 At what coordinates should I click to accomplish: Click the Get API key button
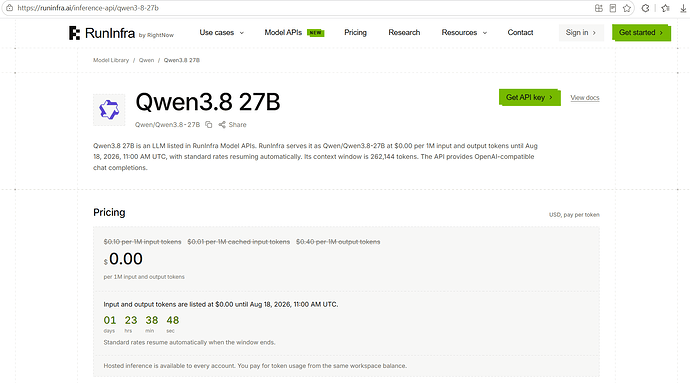pyautogui.click(x=529, y=97)
